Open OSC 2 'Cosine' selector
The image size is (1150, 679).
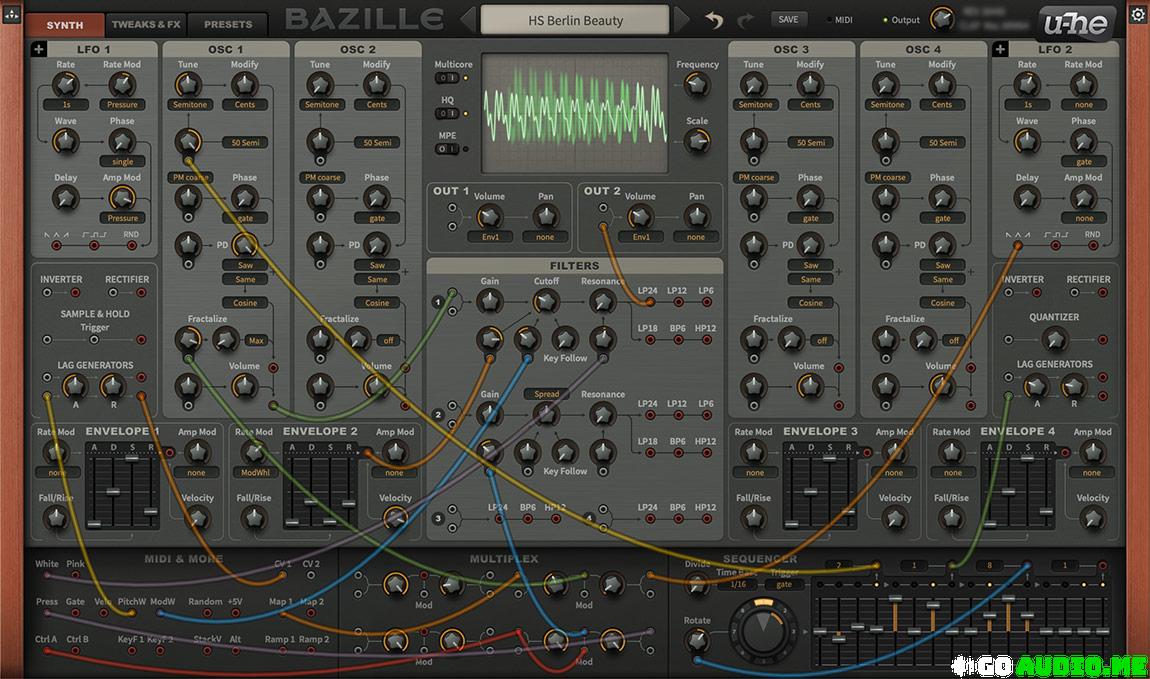pyautogui.click(x=377, y=303)
